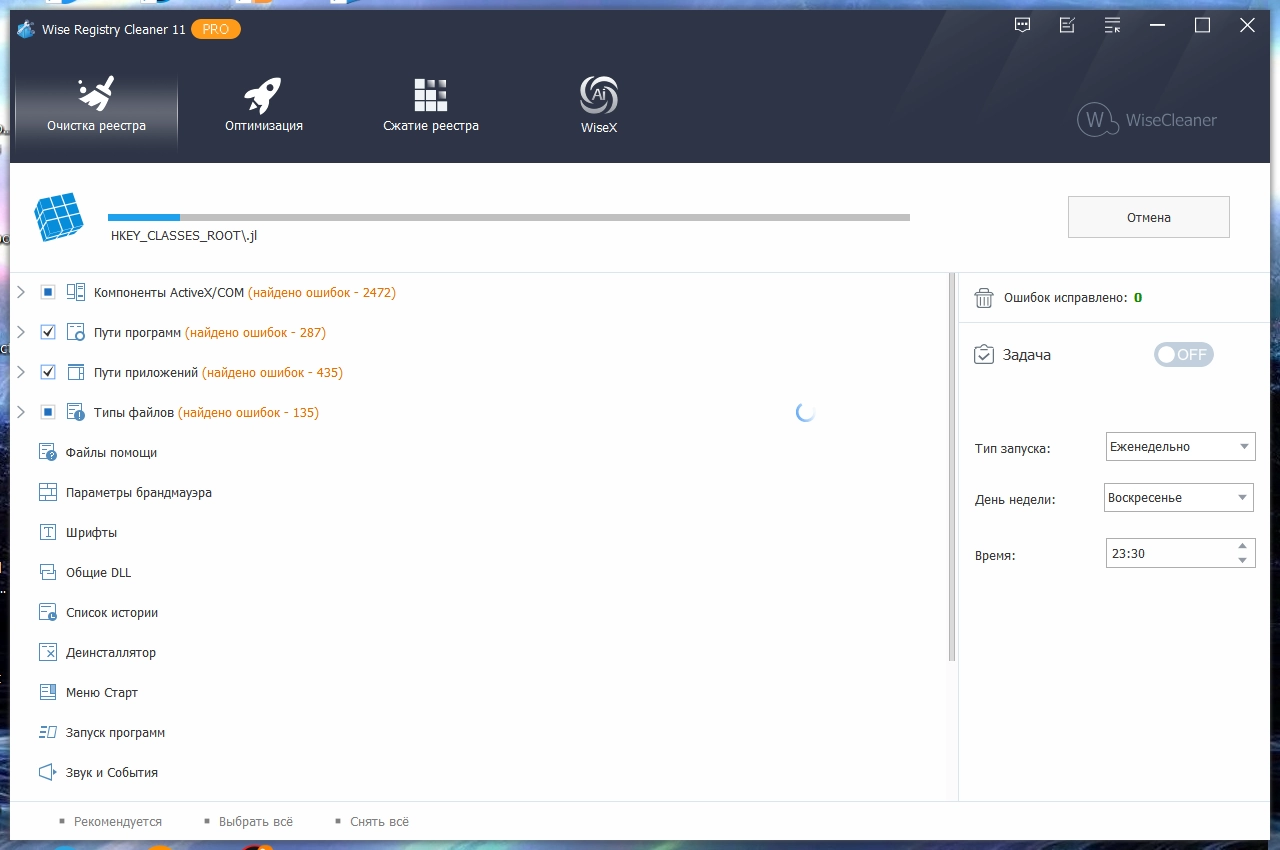Toggle the Компоненты ActiveX/COM checkbox
Viewport: 1280px width, 850px height.
click(x=48, y=293)
